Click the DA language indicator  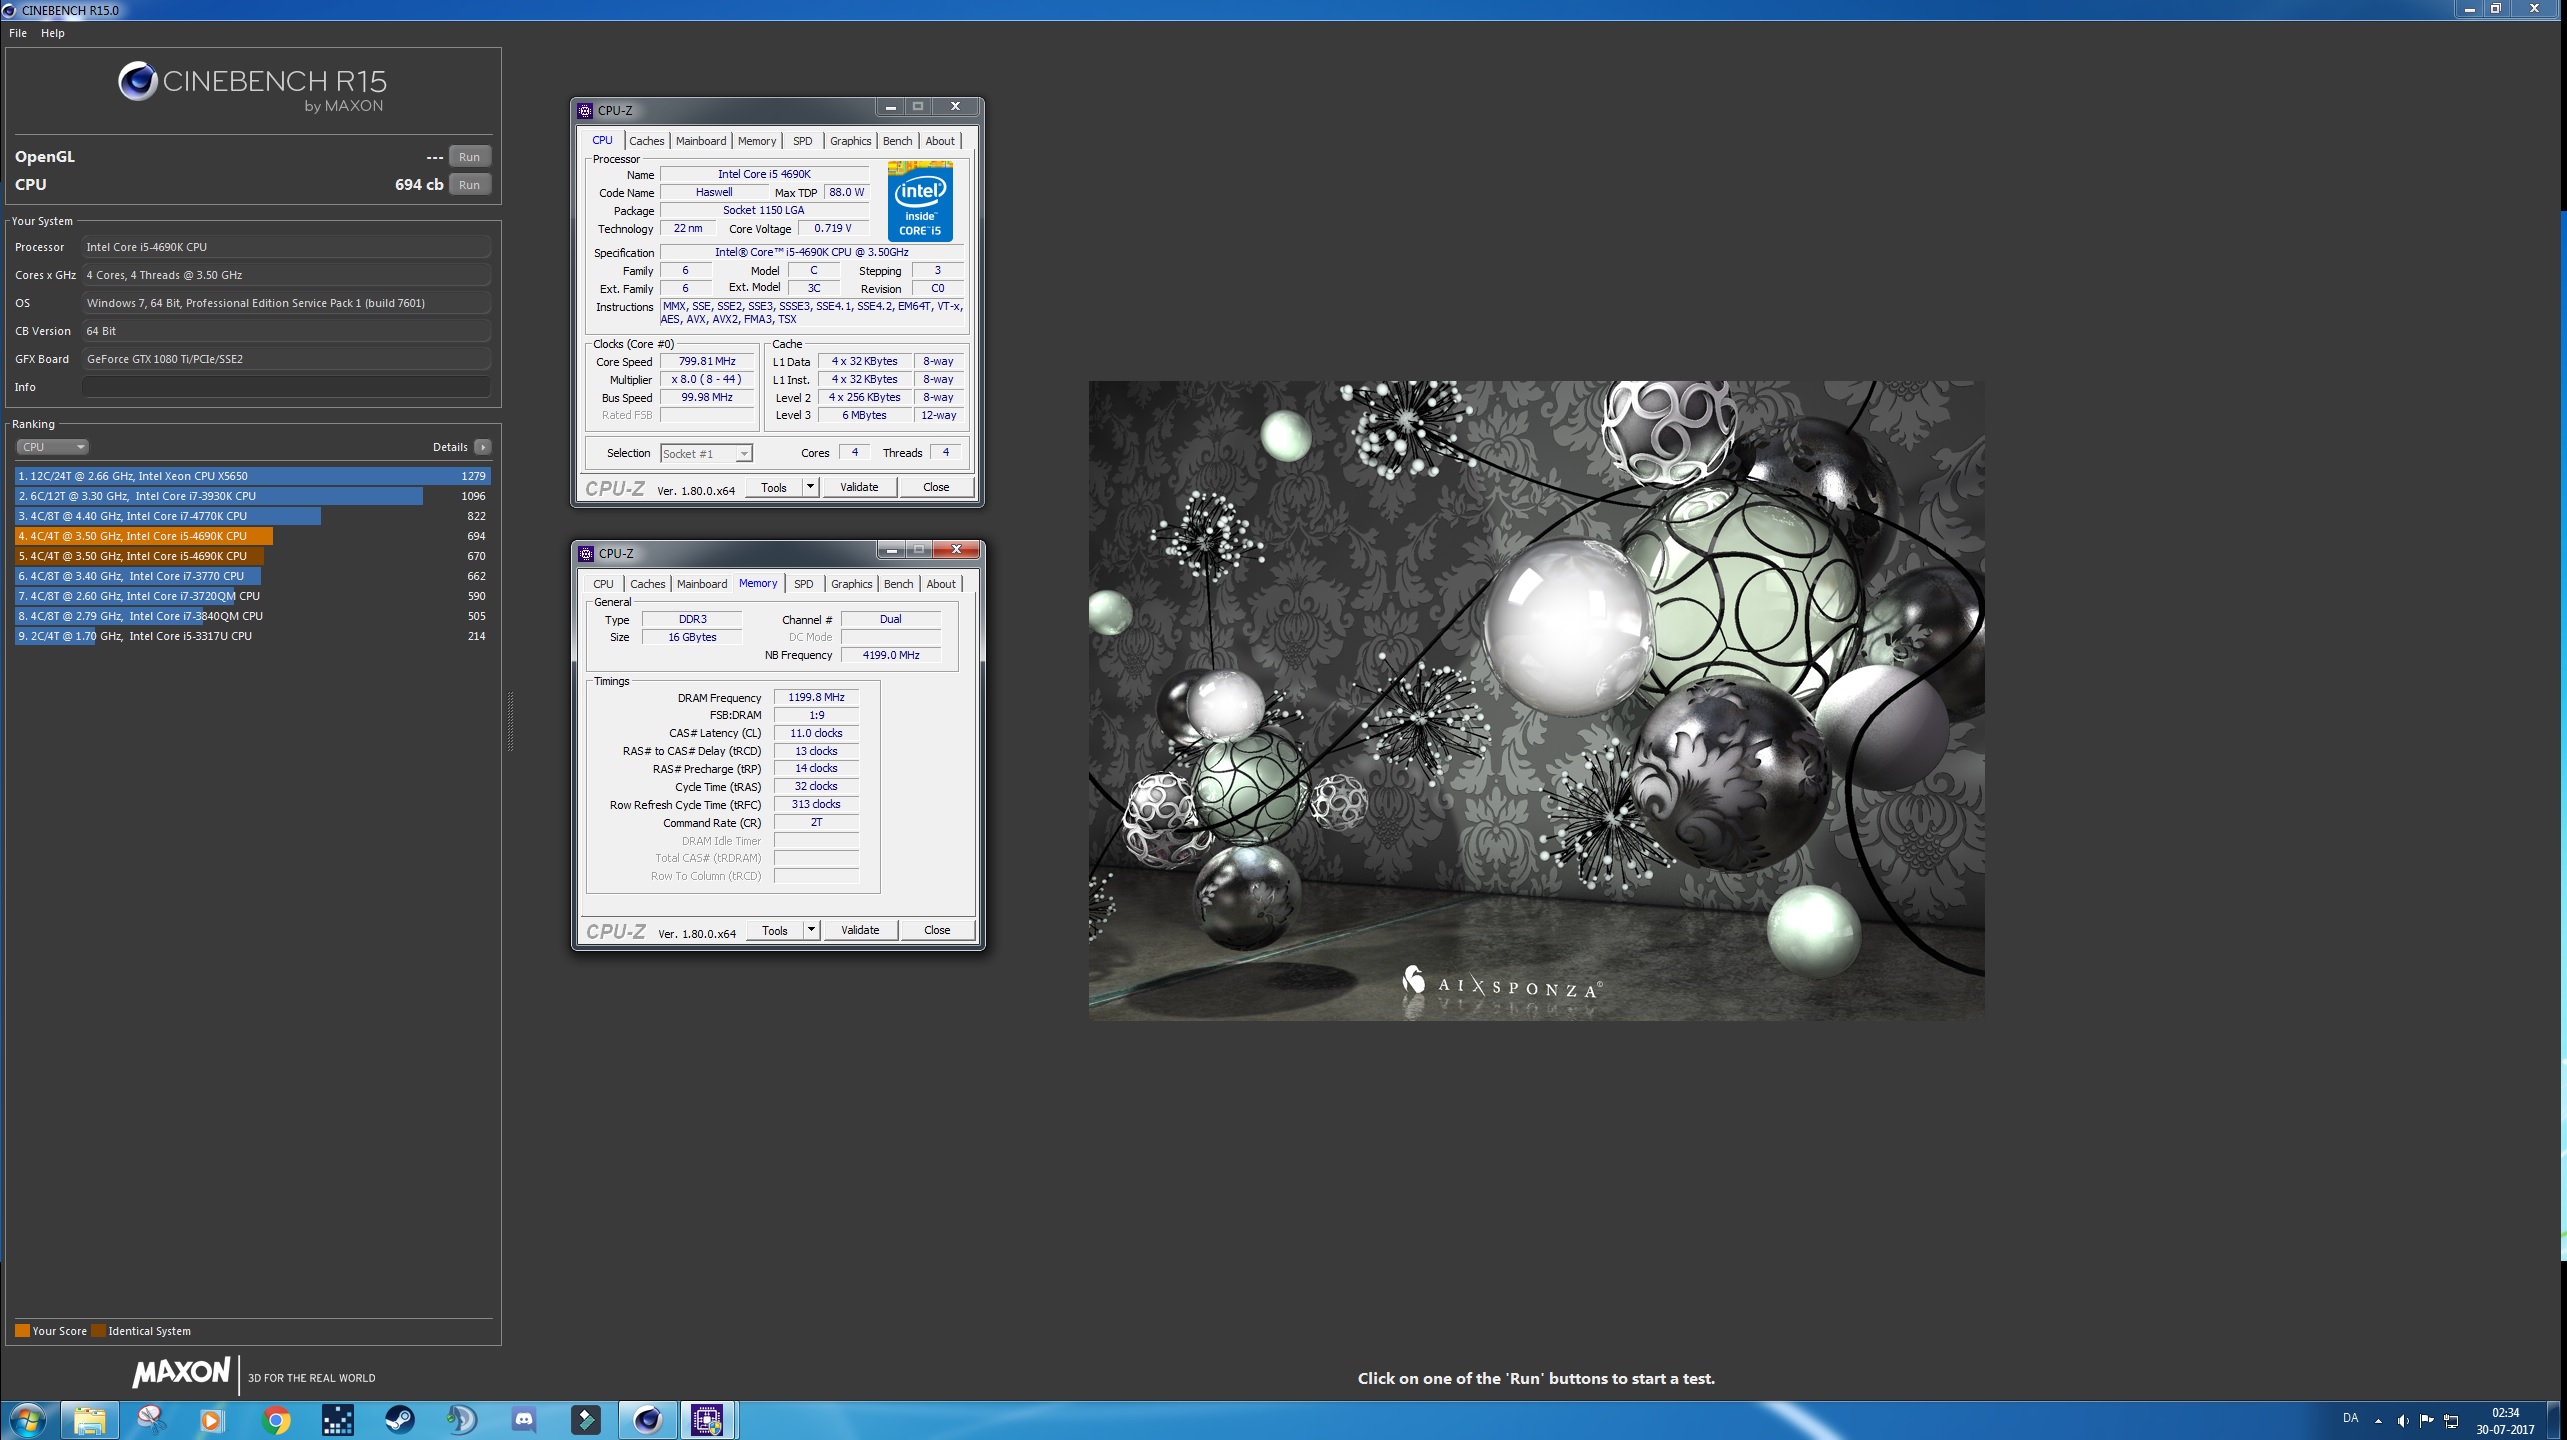point(2350,1418)
